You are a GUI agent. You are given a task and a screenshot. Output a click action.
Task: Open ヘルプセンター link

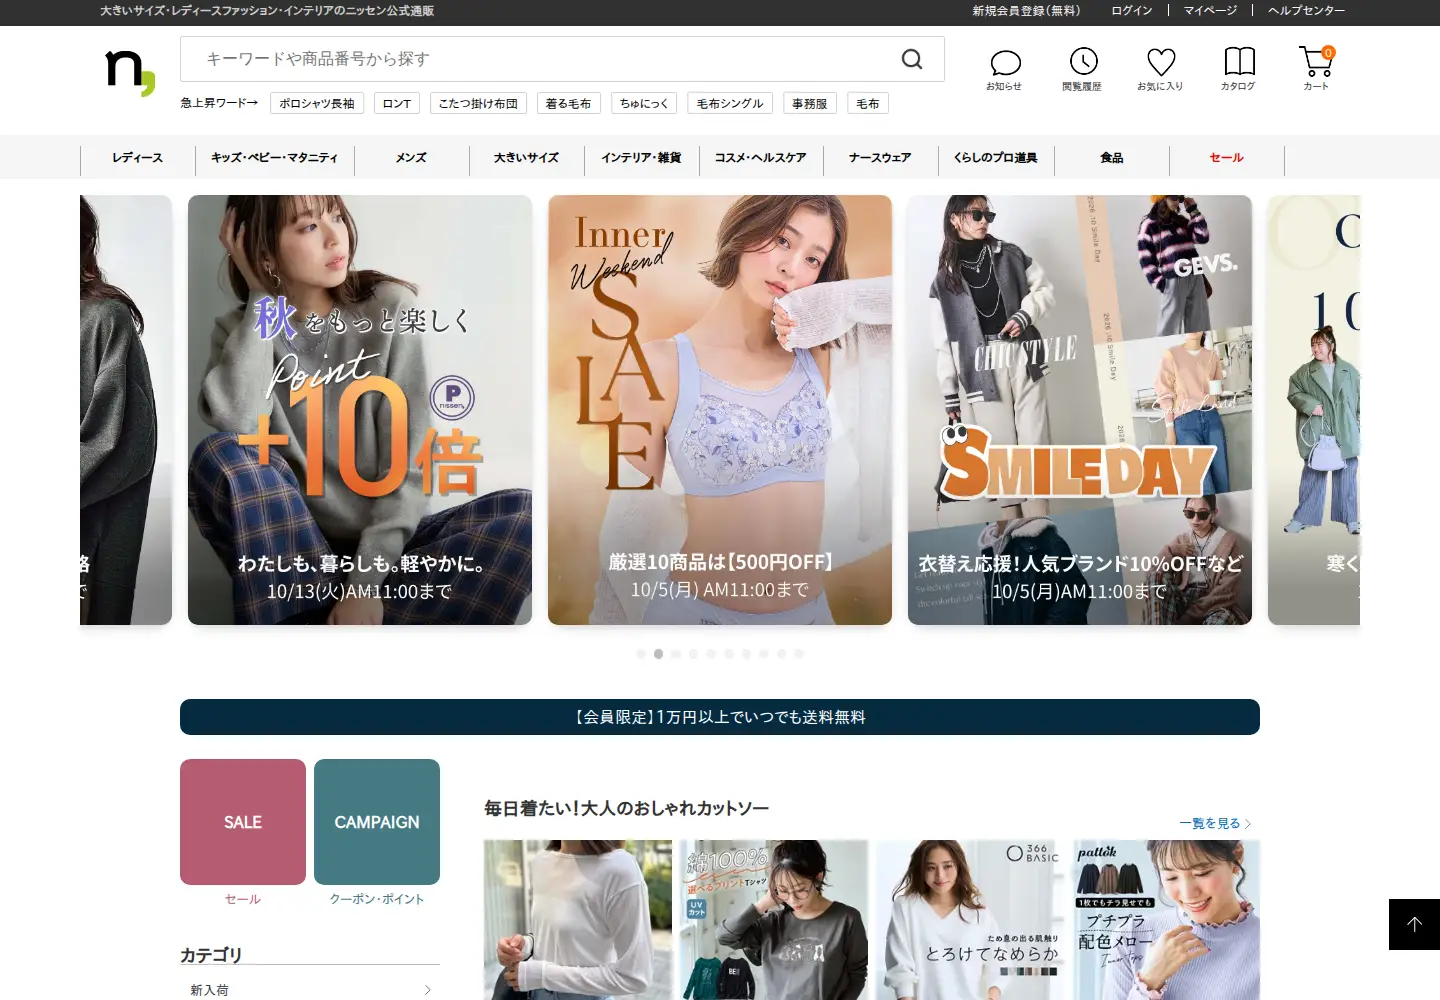pos(1306,11)
